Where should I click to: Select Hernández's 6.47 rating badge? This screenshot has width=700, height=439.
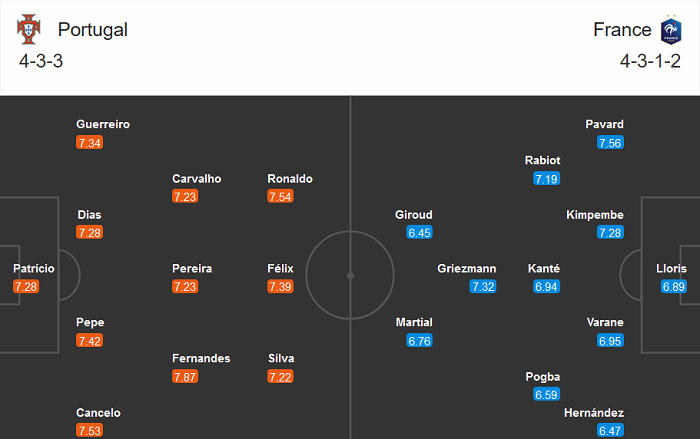click(610, 431)
